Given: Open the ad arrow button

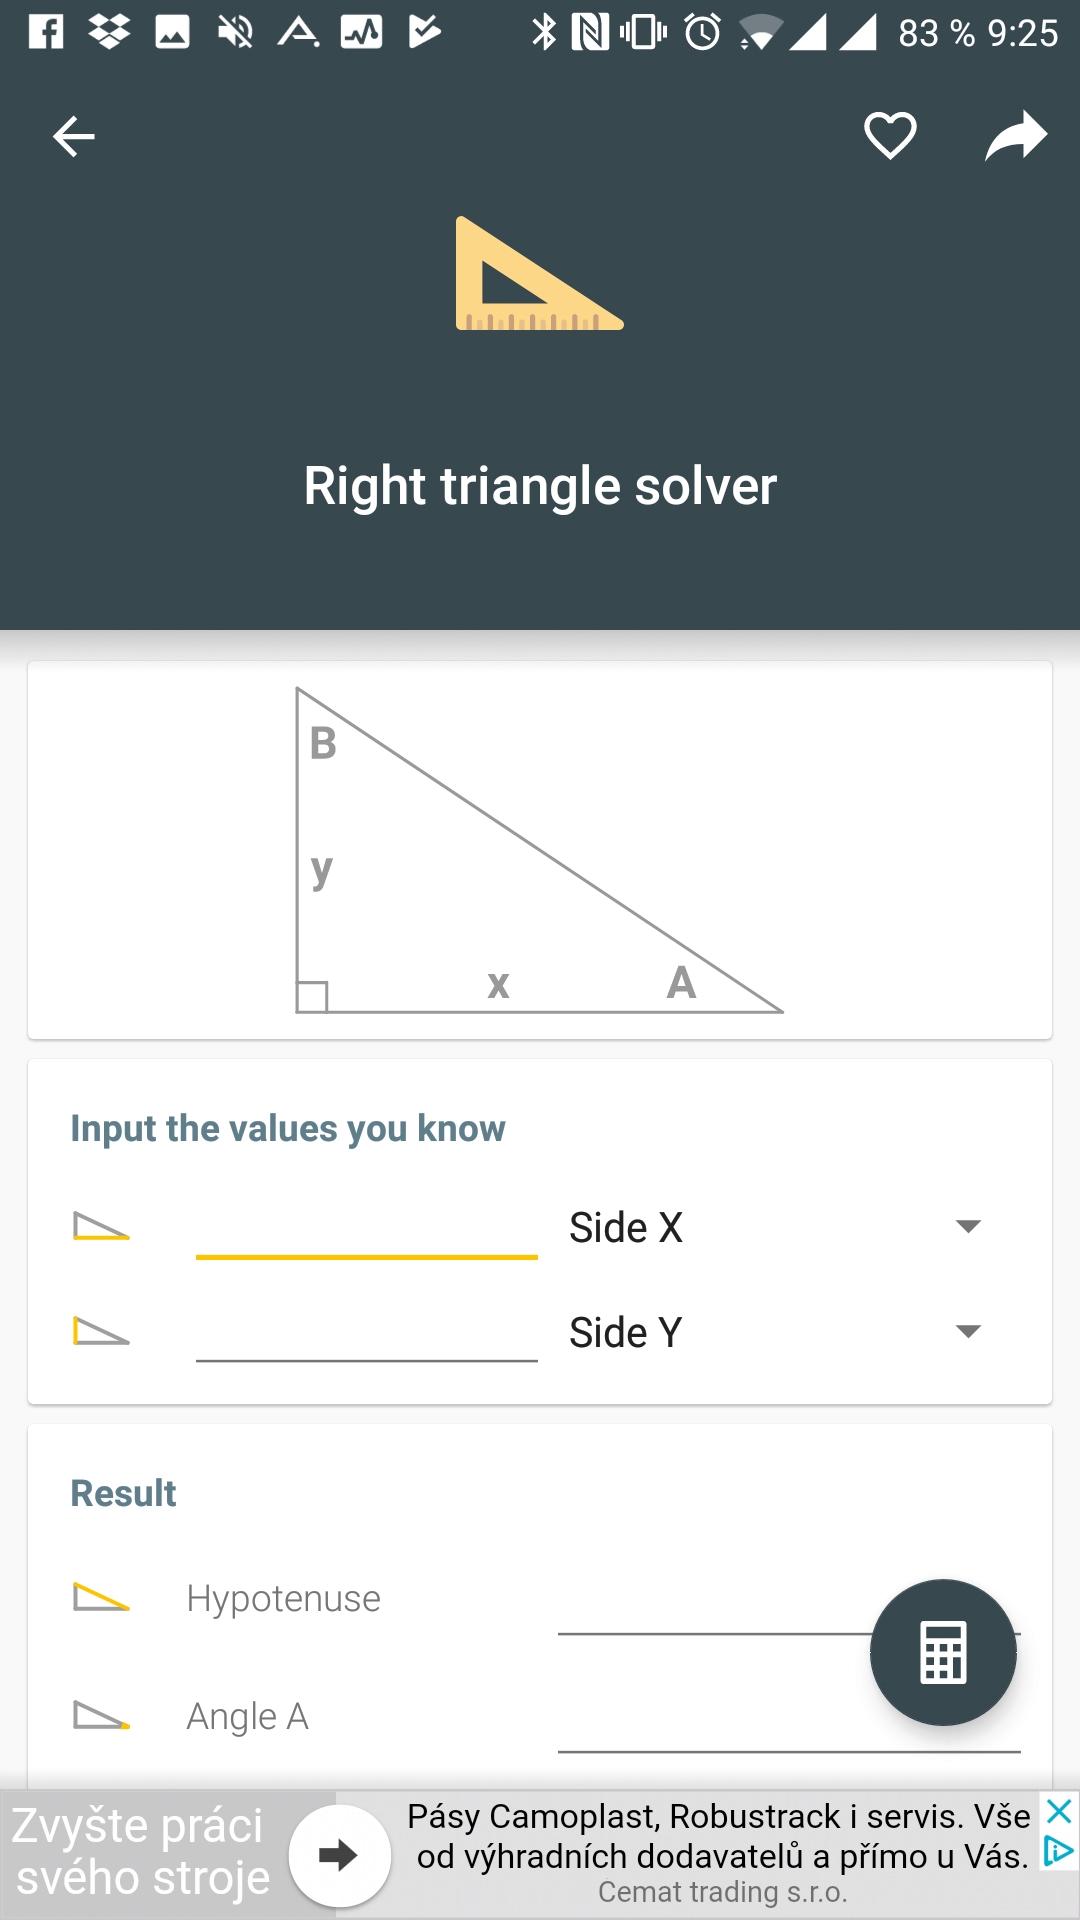Looking at the screenshot, I should tap(339, 1855).
